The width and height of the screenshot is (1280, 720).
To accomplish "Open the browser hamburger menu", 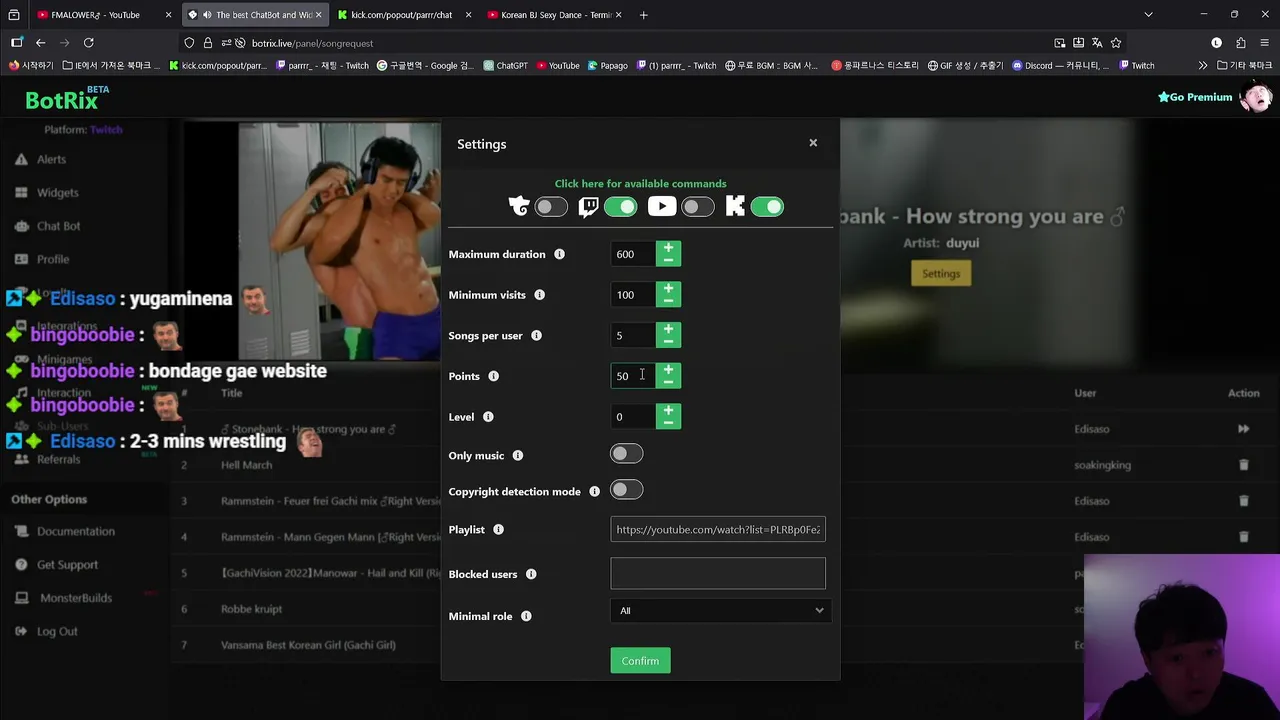I will click(x=1264, y=43).
